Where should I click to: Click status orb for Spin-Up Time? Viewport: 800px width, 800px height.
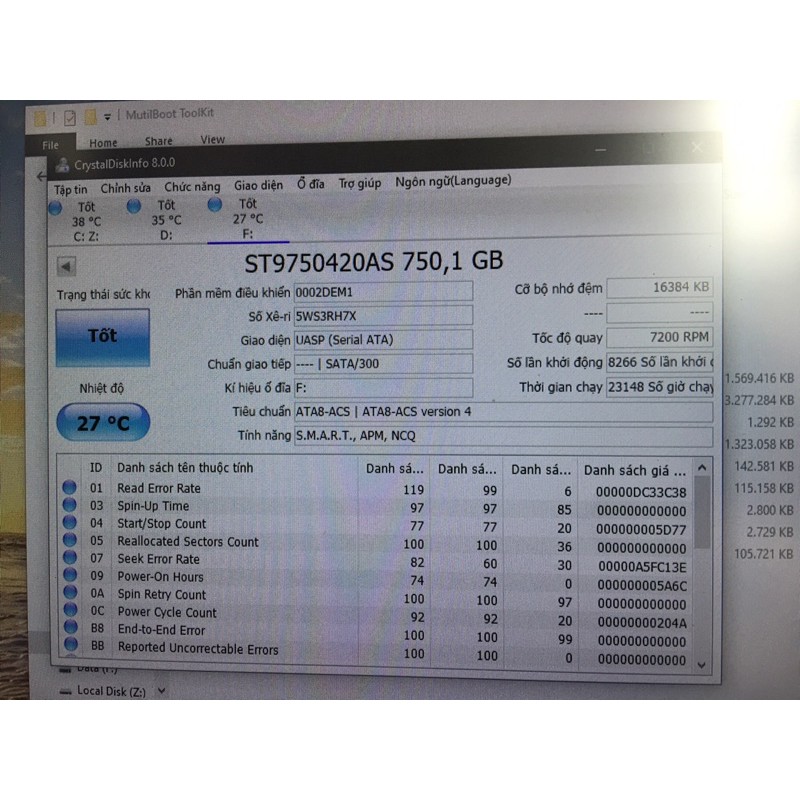point(69,505)
